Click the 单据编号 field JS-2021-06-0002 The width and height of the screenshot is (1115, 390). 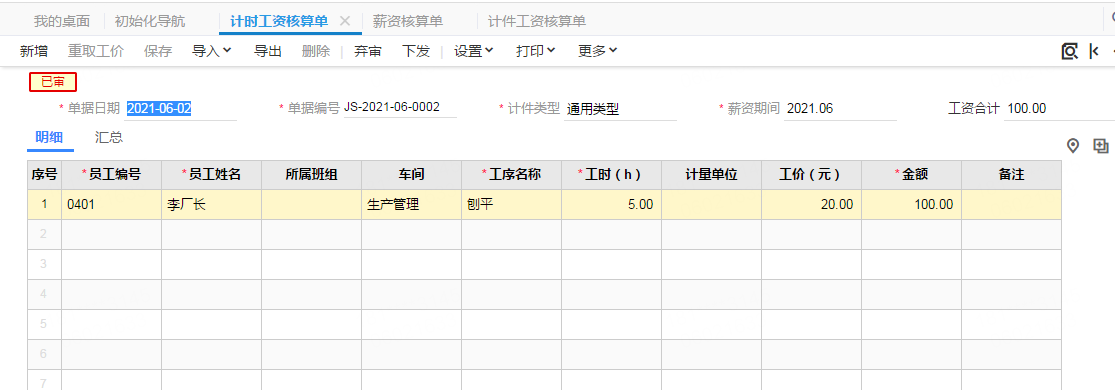click(x=400, y=108)
